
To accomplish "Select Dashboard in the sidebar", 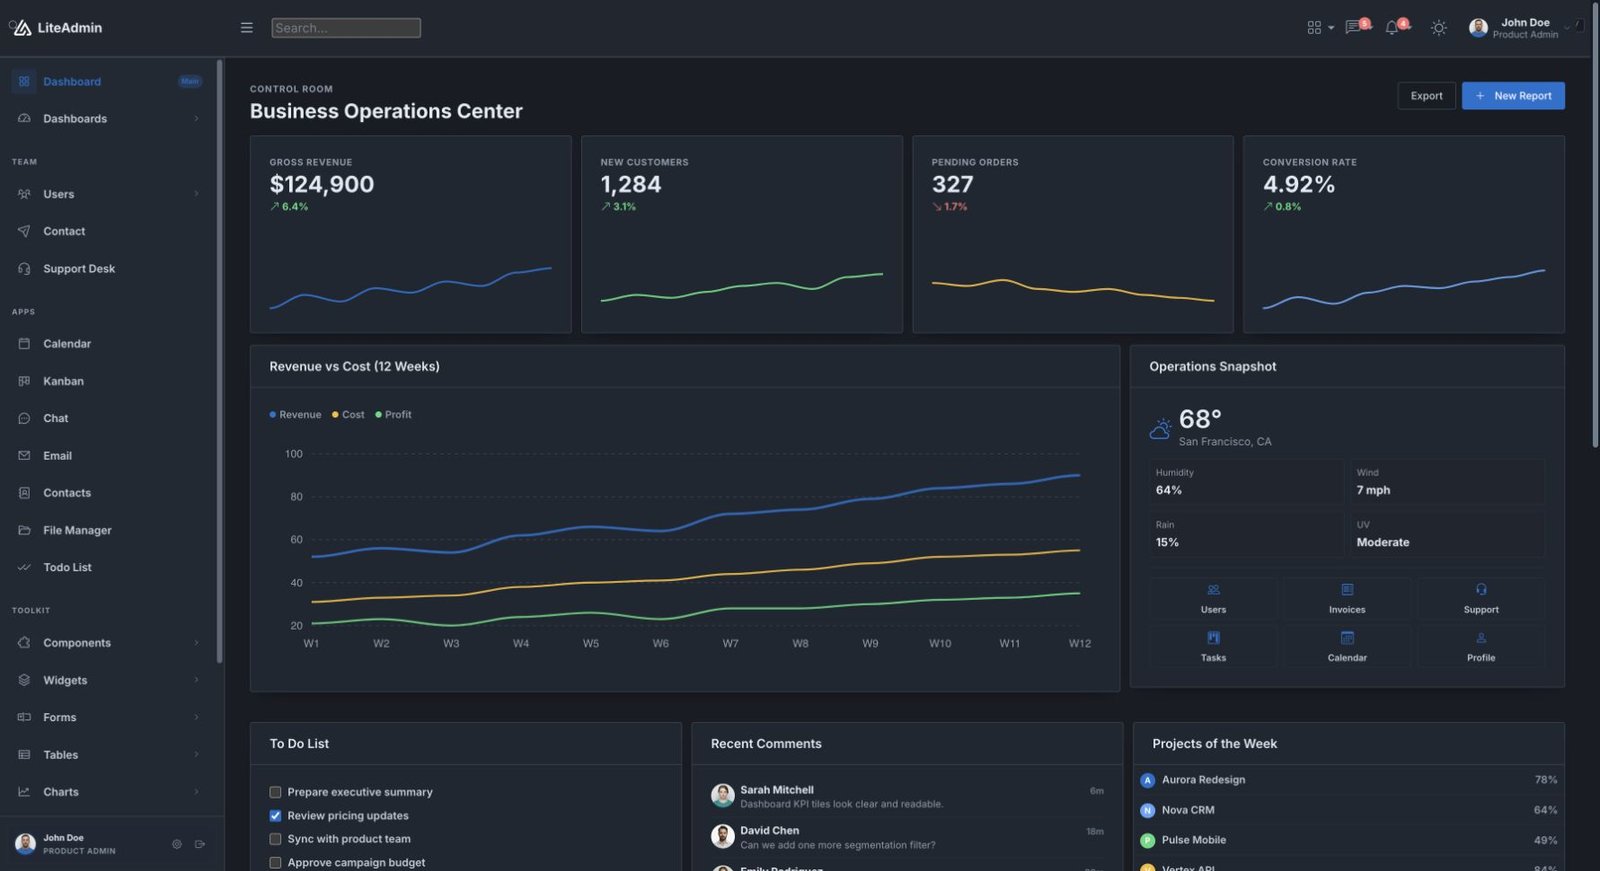I will 111,81.
